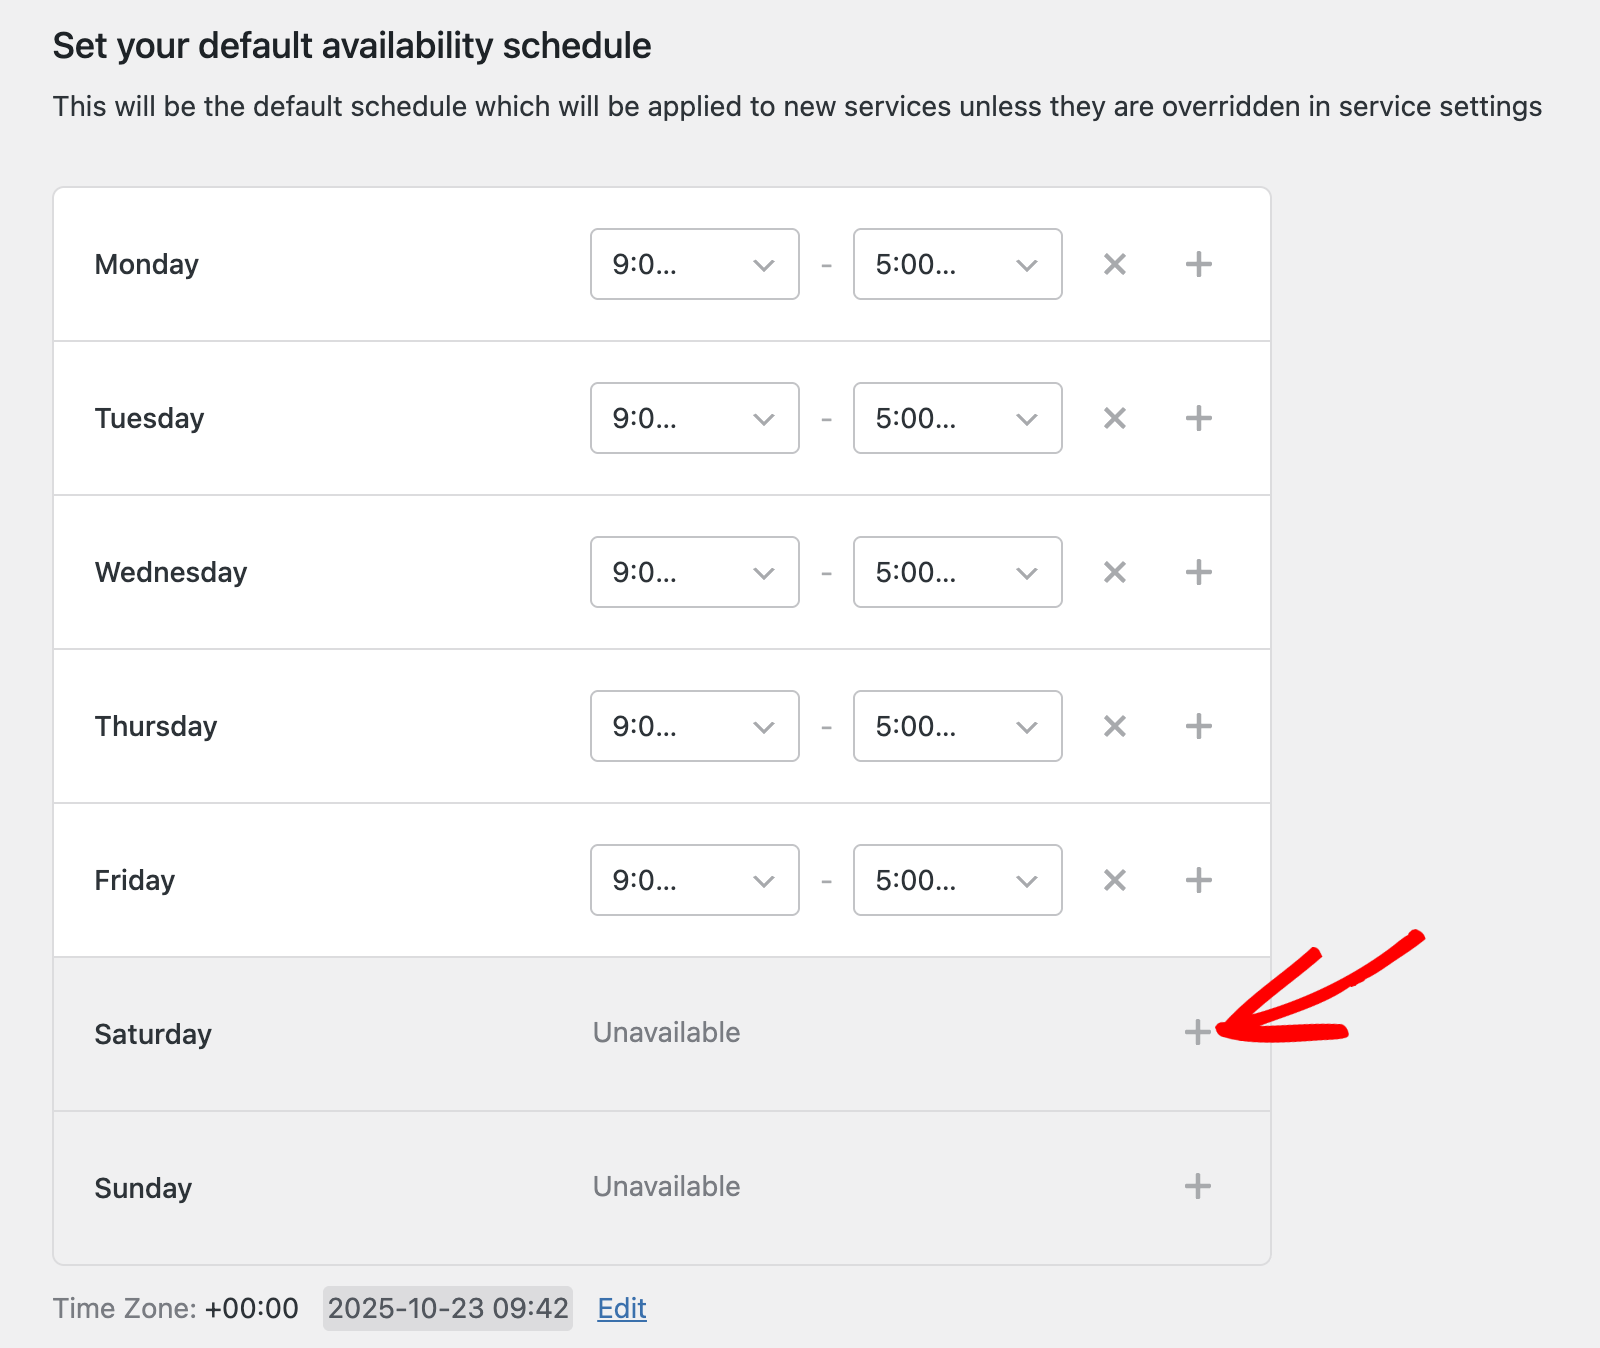Add availability for Saturday
Screen dimensions: 1600x1348
tap(1197, 1032)
